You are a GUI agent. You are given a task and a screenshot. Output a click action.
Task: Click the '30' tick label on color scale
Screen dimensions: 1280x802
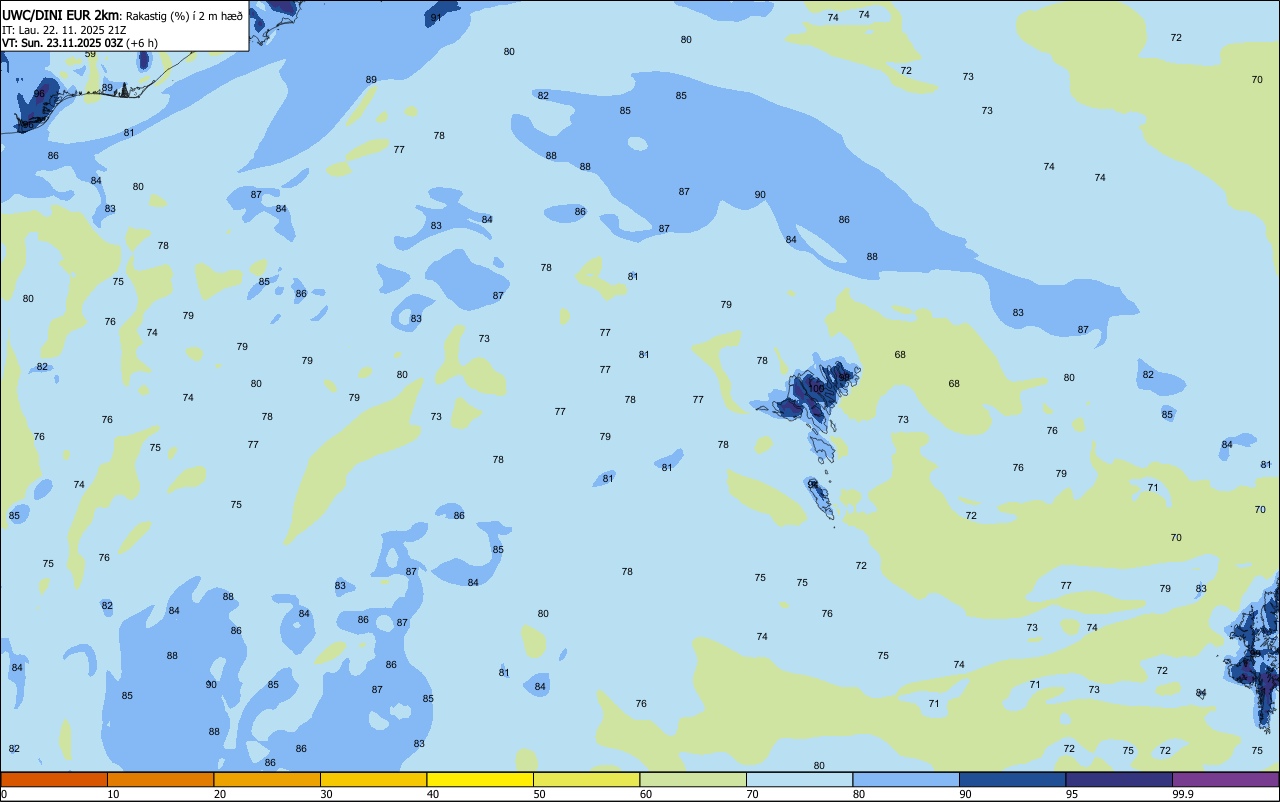pyautogui.click(x=327, y=794)
